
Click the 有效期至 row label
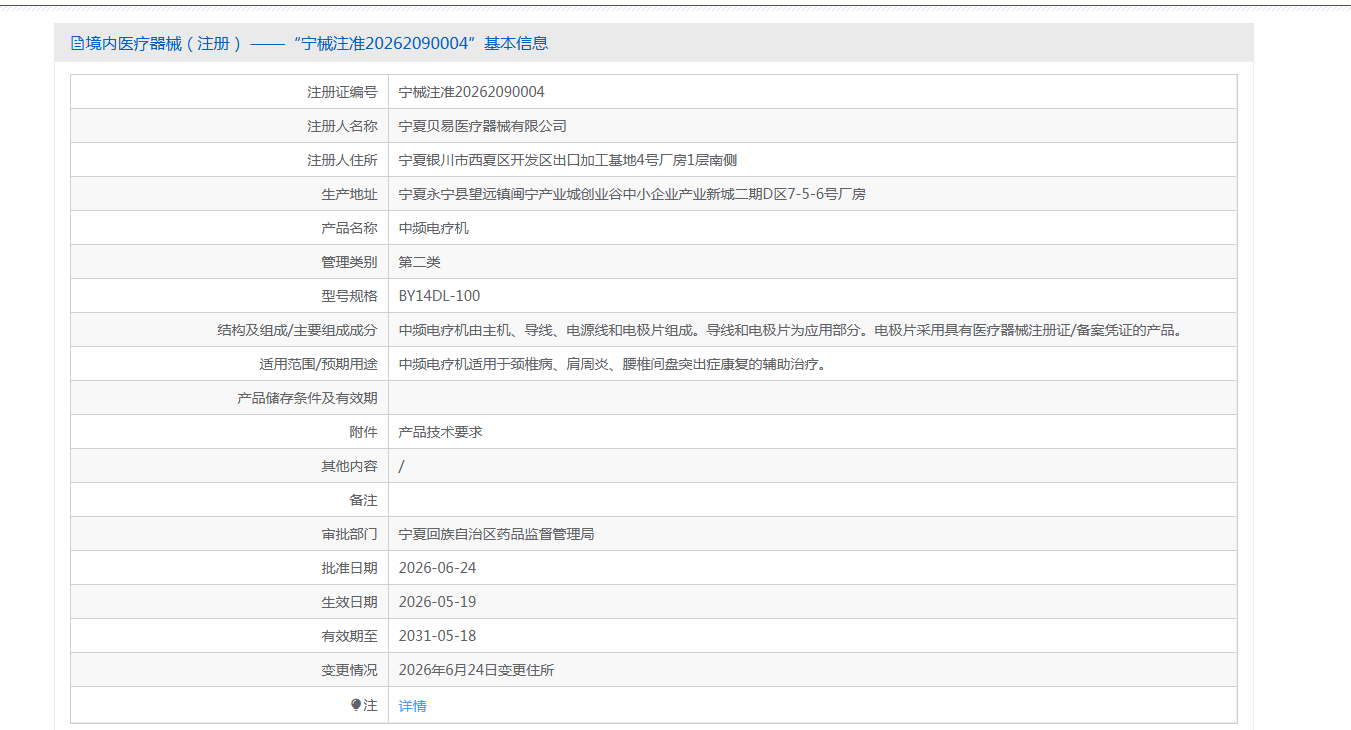pyautogui.click(x=349, y=636)
